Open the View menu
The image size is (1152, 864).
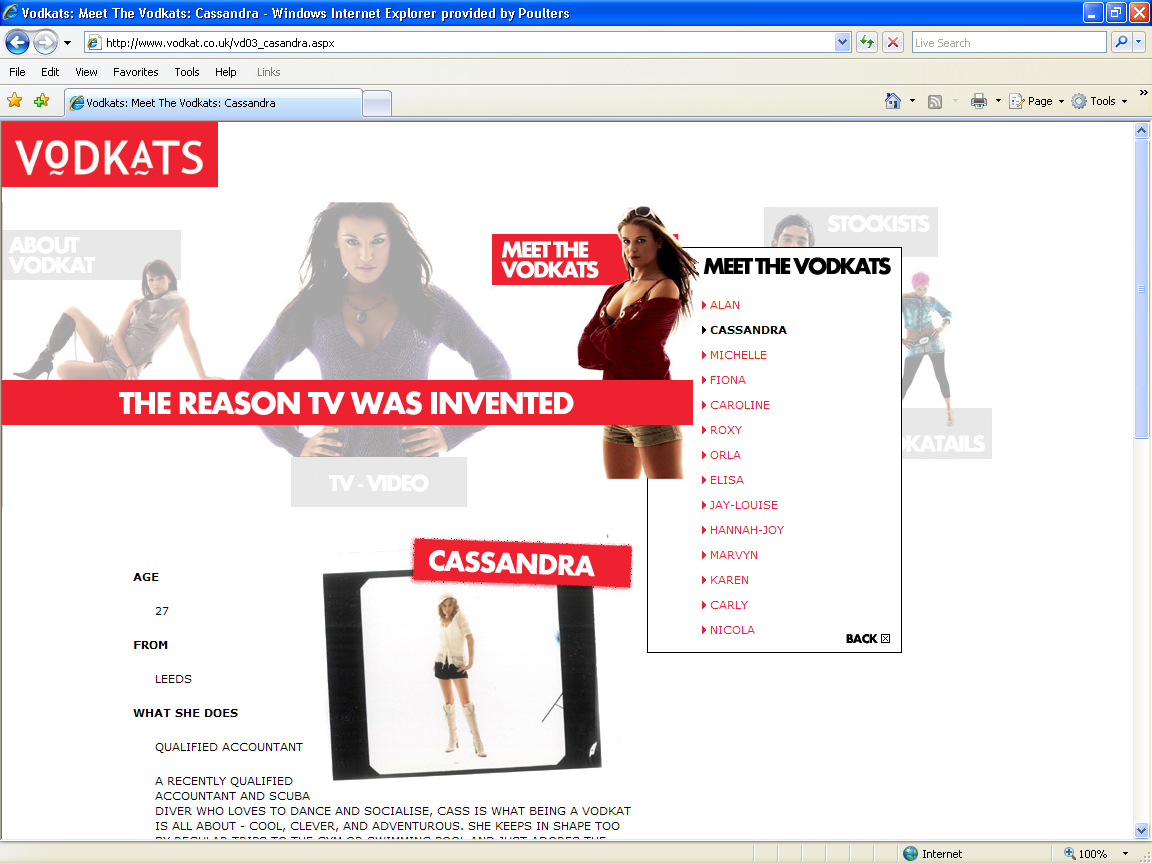[86, 72]
